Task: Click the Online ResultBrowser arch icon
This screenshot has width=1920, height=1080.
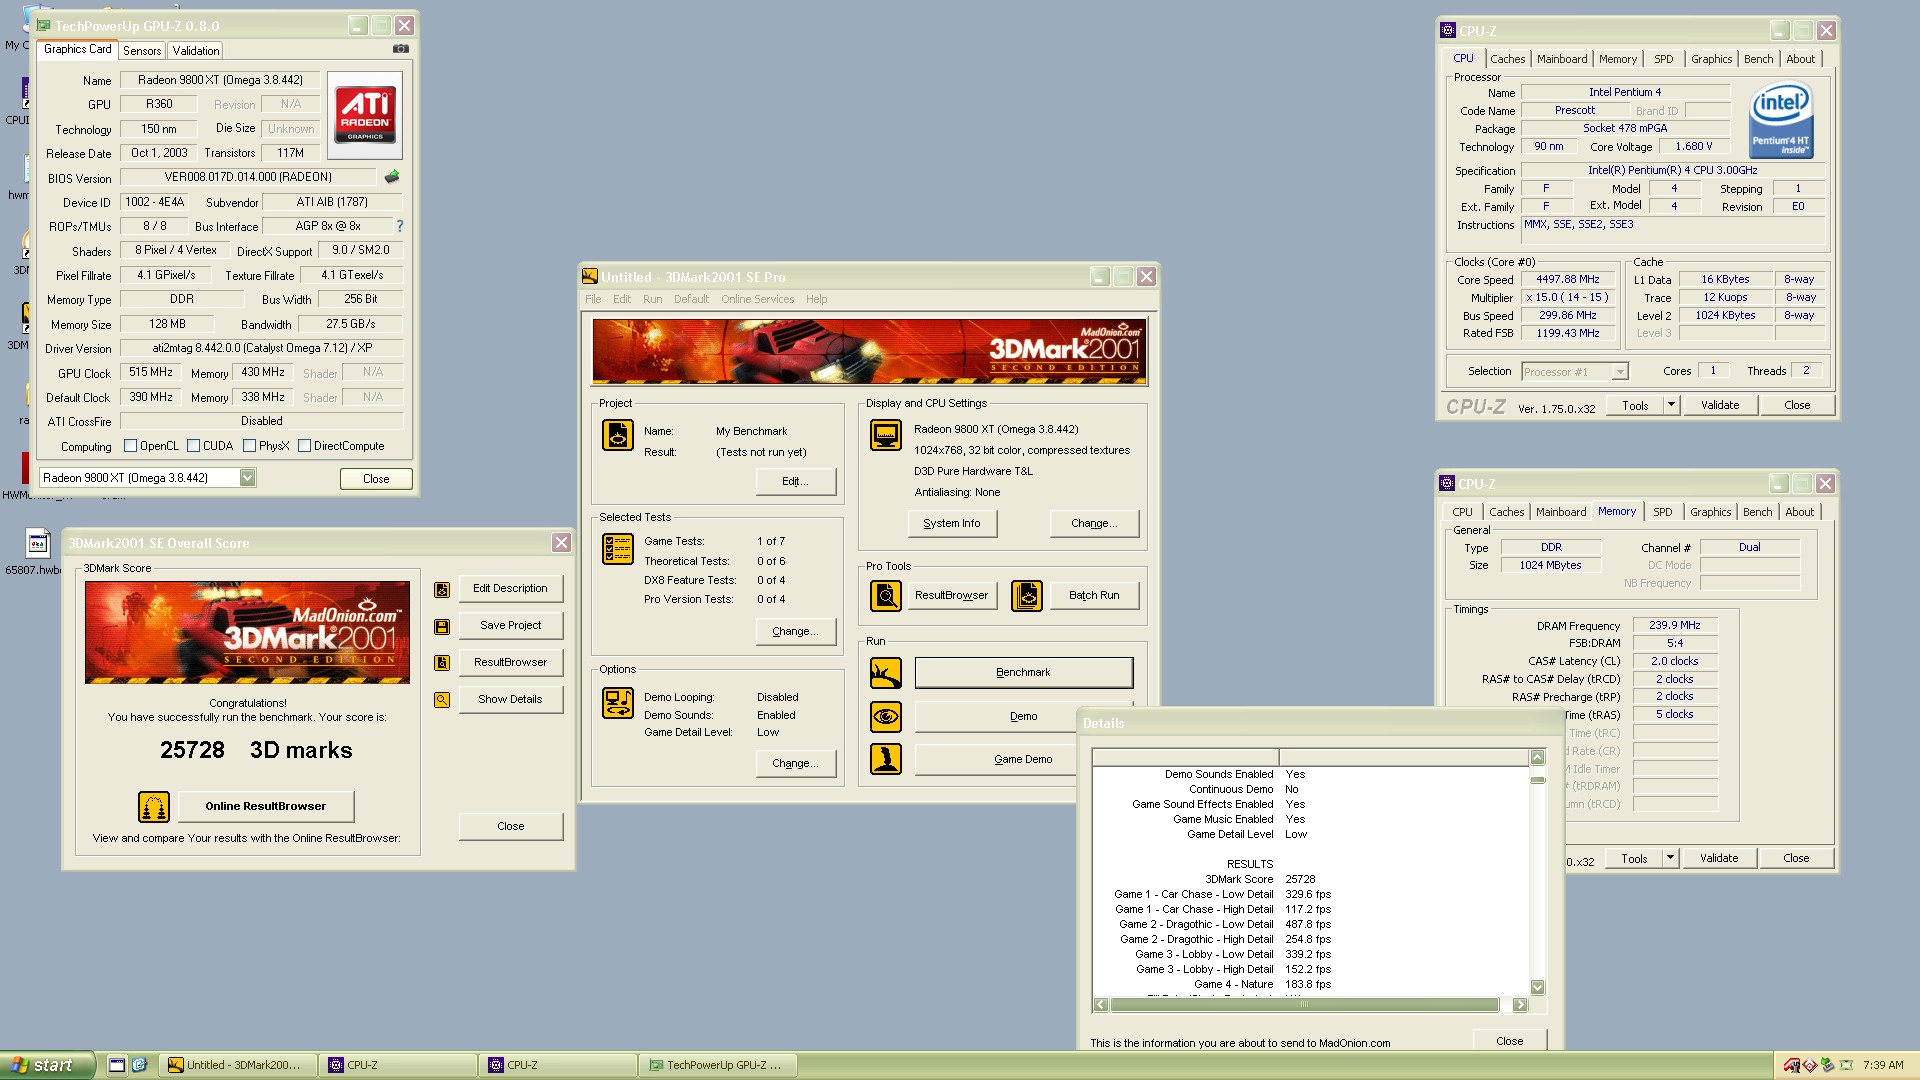Action: (154, 807)
